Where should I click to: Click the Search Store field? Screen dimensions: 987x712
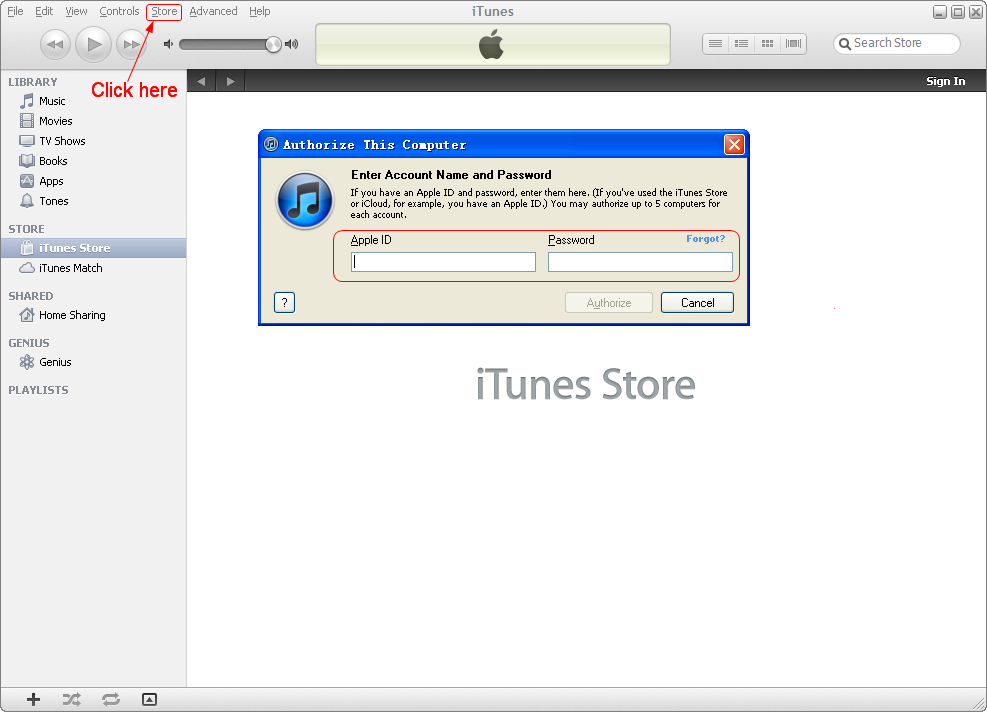click(897, 43)
